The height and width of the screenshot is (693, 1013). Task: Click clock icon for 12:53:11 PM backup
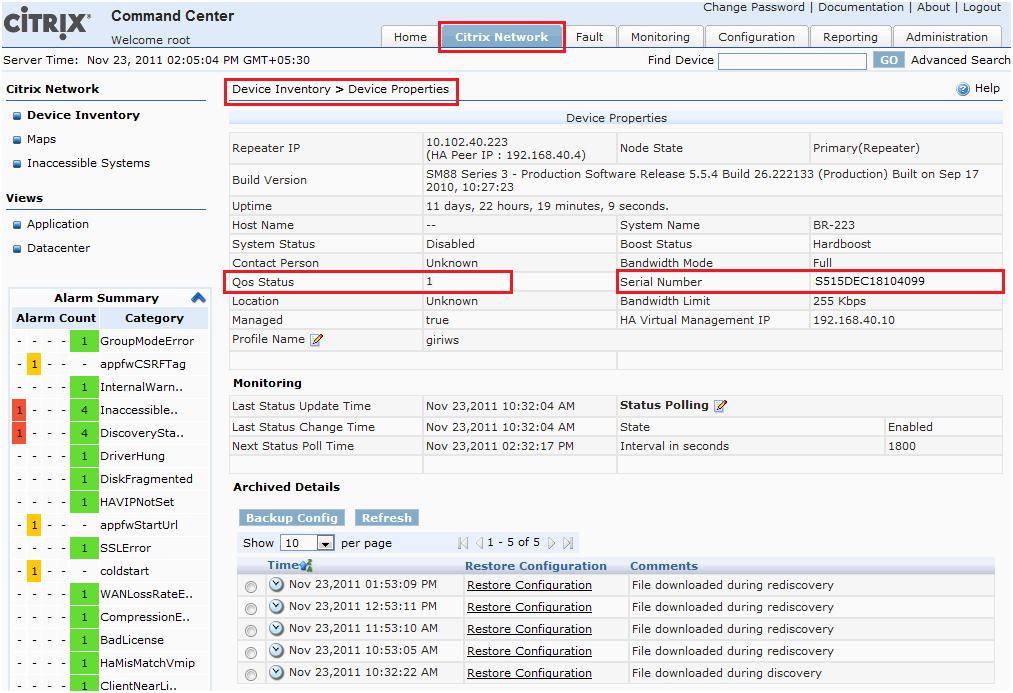tap(277, 606)
